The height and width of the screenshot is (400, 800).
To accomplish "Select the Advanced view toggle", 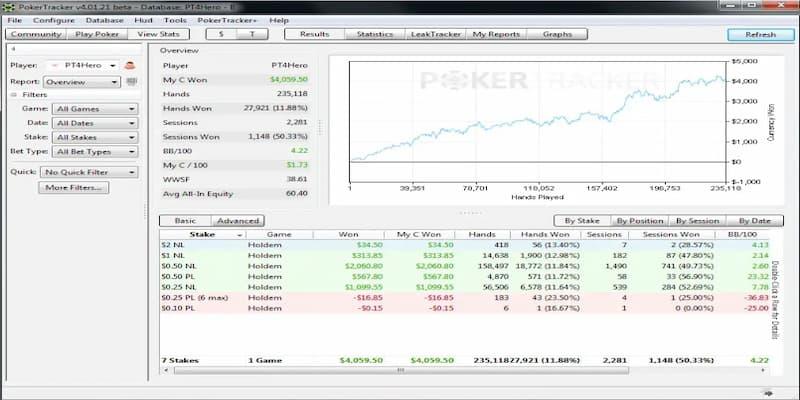I will (238, 221).
